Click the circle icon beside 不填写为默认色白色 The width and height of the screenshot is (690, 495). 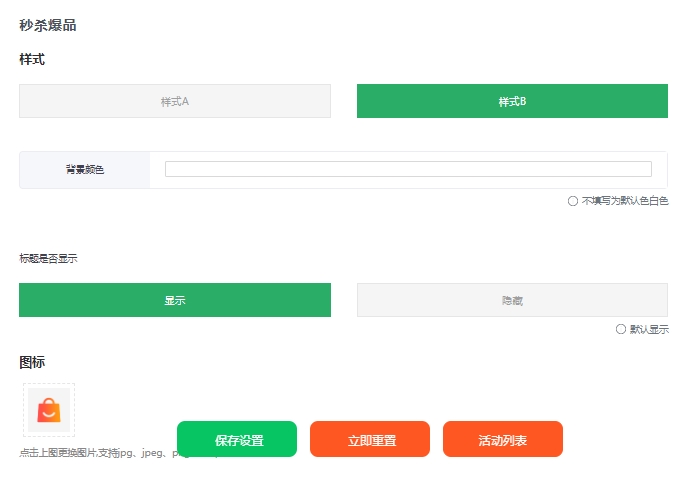pos(573,201)
